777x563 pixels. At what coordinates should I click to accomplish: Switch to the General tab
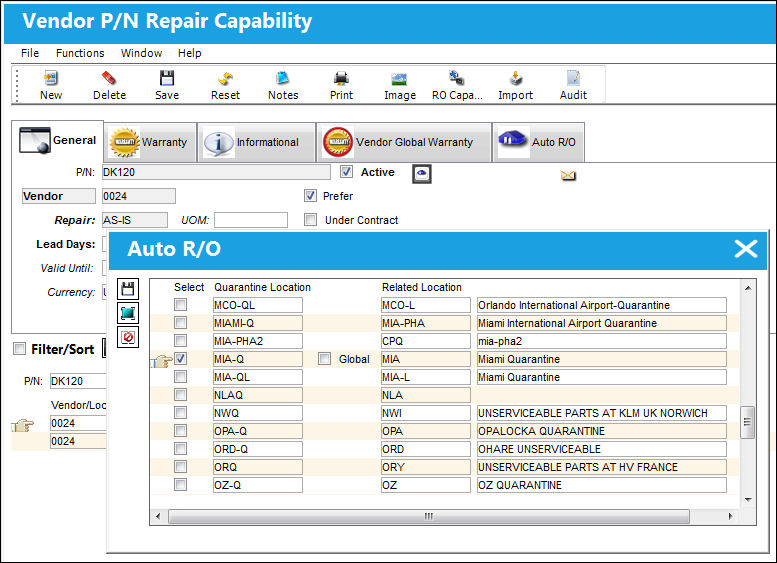point(57,141)
